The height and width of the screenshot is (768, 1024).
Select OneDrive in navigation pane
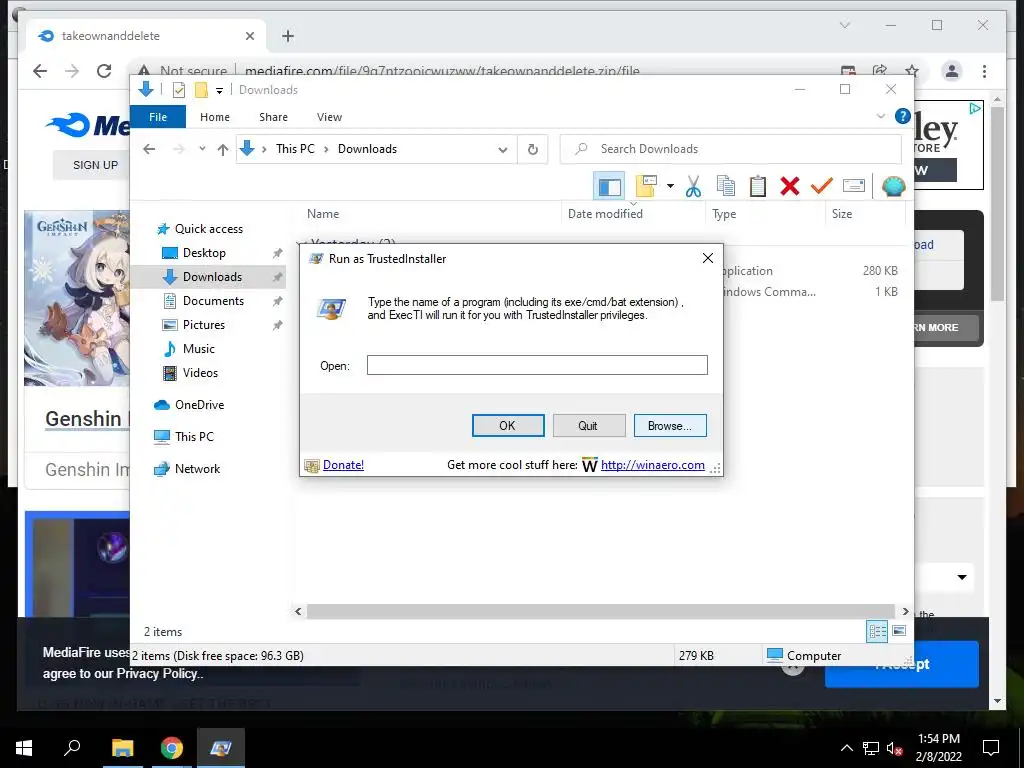tap(199, 405)
